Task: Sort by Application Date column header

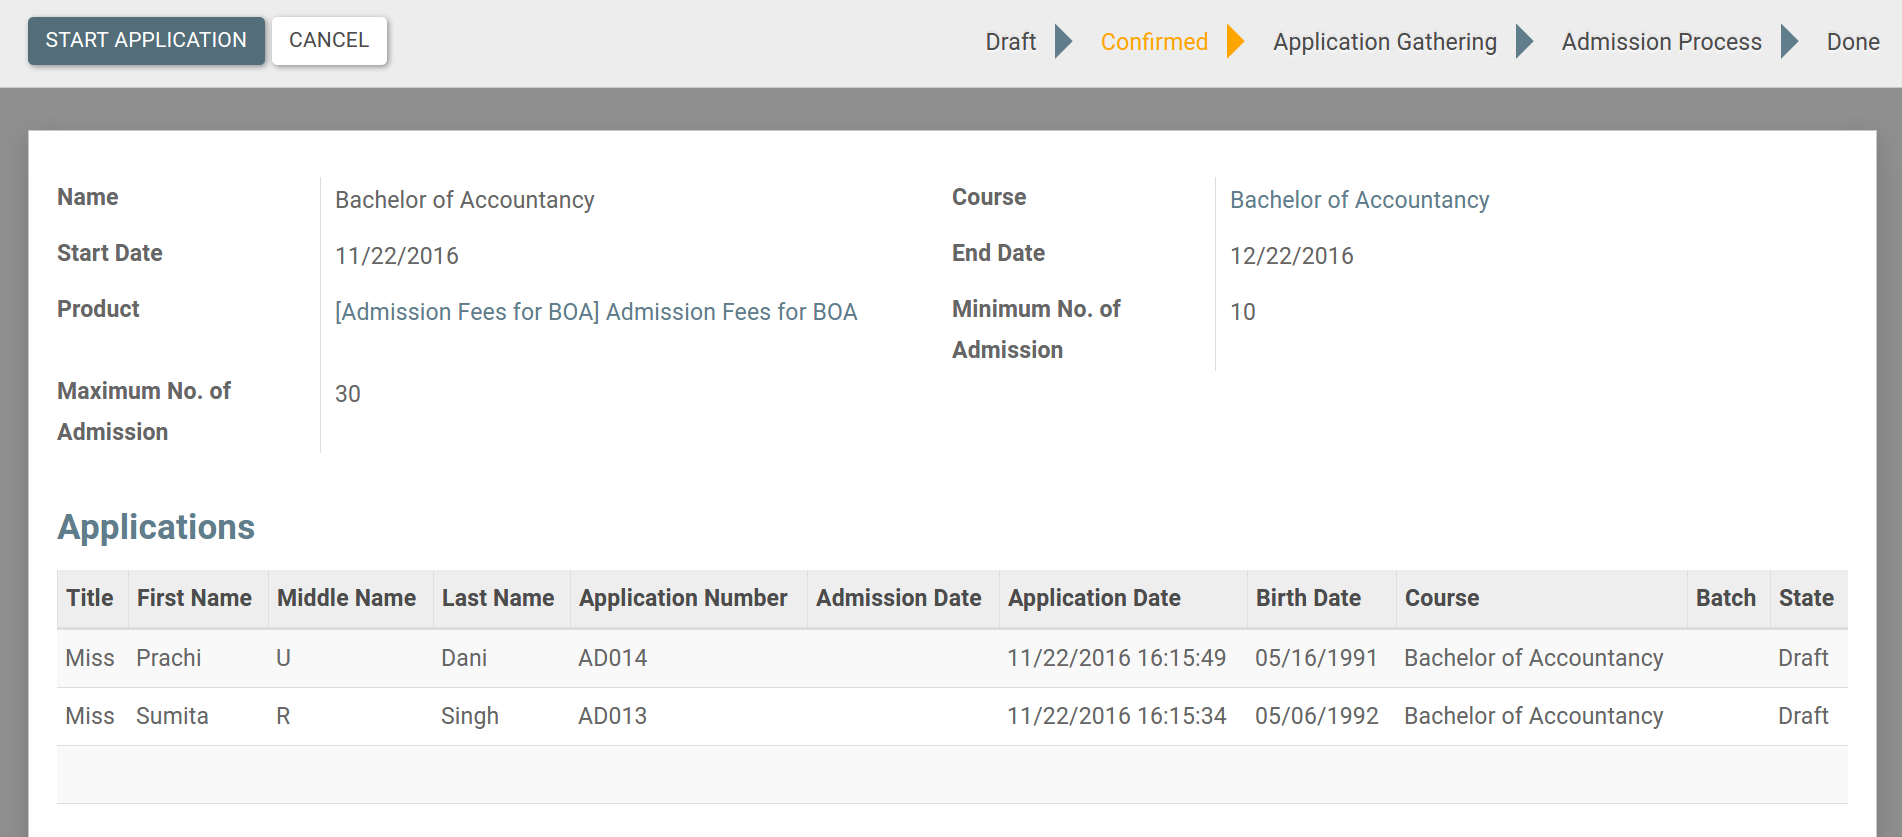Action: (1094, 598)
